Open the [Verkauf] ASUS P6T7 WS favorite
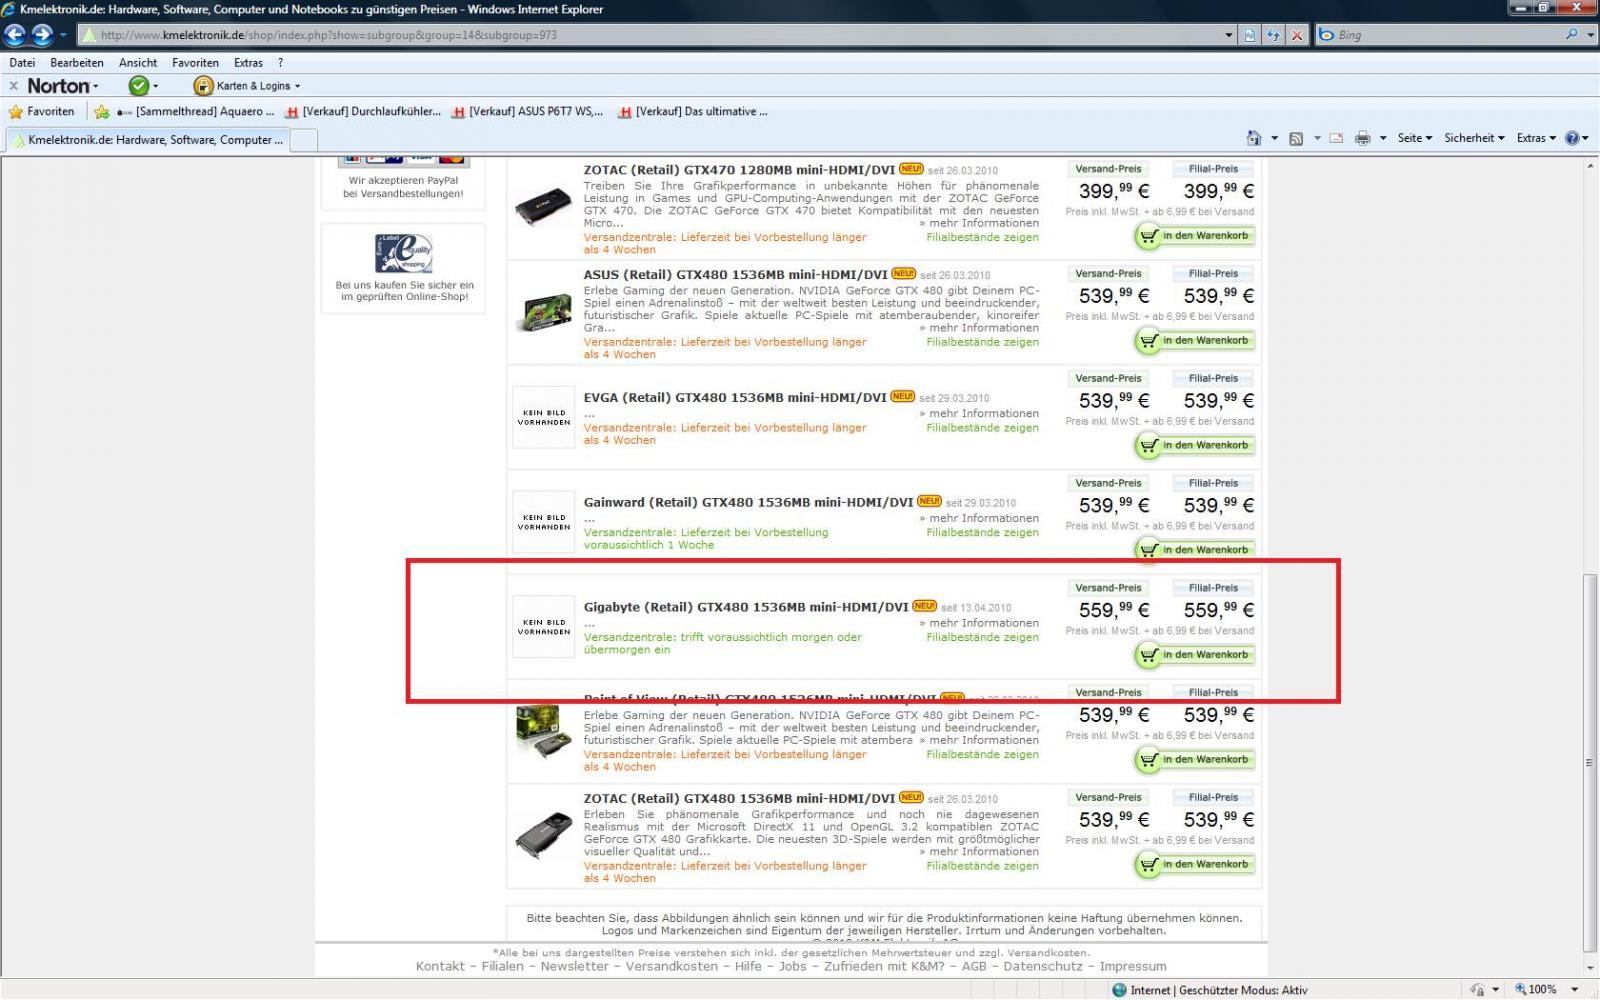Viewport: 1600px width, 1000px height. [x=527, y=112]
